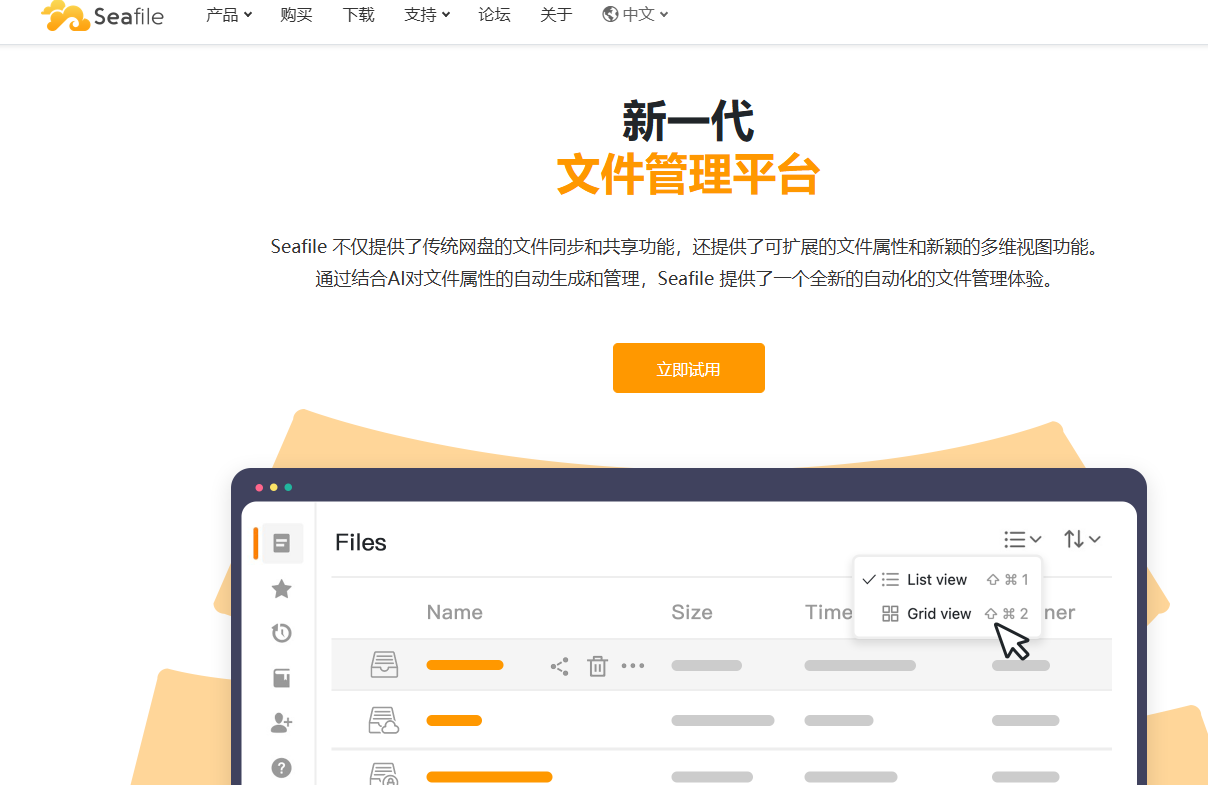Image resolution: width=1208 pixels, height=785 pixels.
Task: Click the yellow window dot
Action: point(274,487)
